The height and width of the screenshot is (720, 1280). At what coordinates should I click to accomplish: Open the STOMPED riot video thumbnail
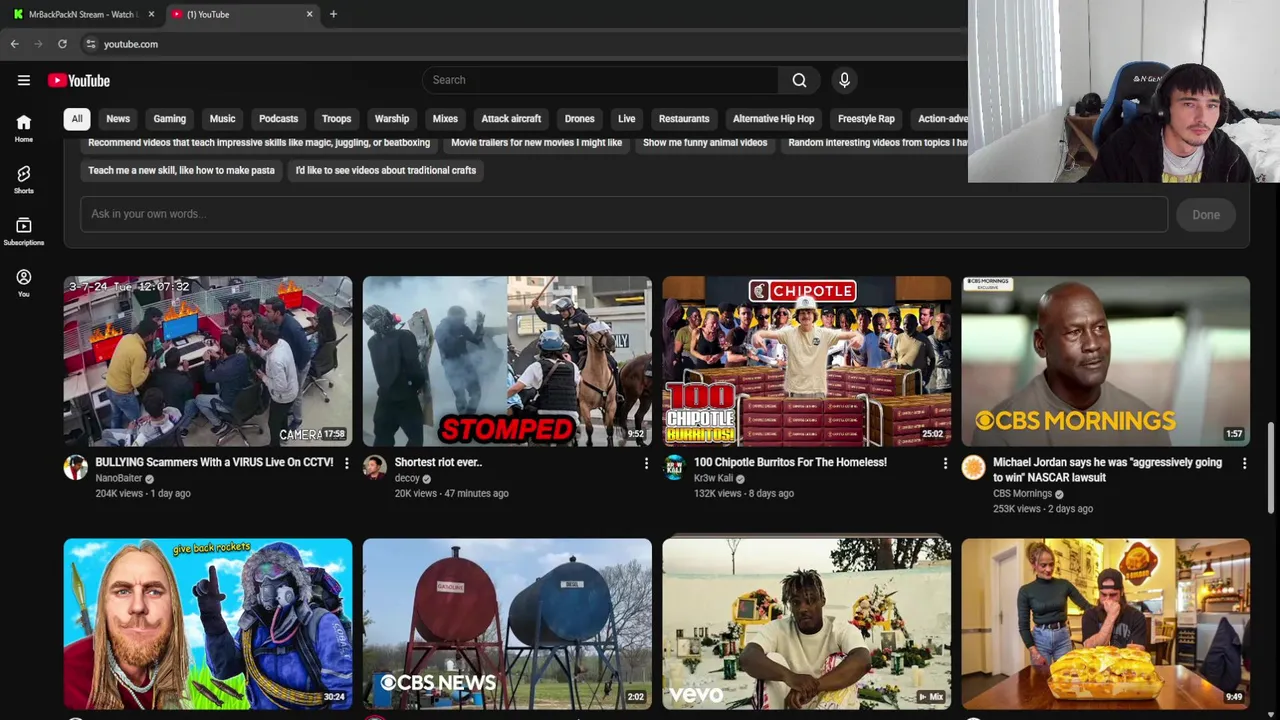click(507, 361)
